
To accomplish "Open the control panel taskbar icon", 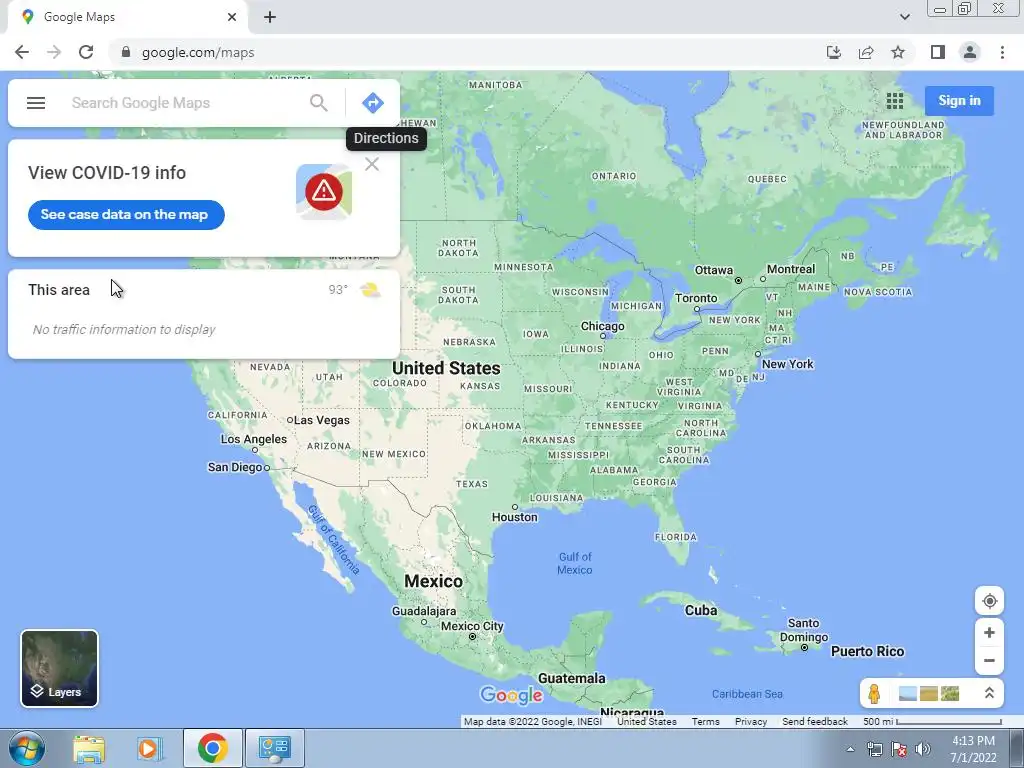I will click(x=274, y=748).
